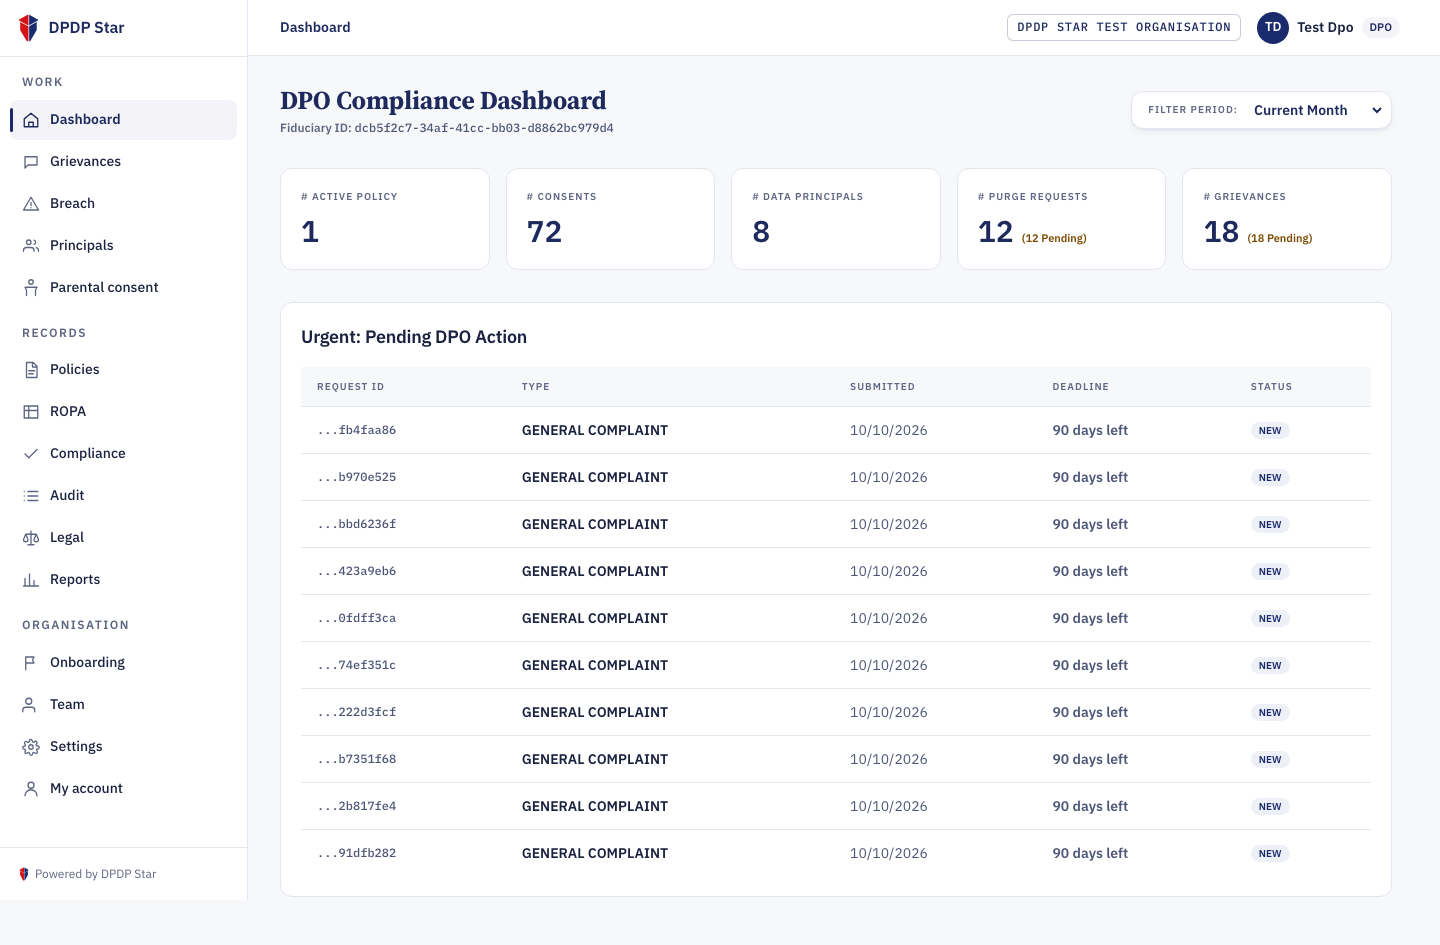1440x945 pixels.
Task: Click request ID ...fb4faa86
Action: pos(357,430)
